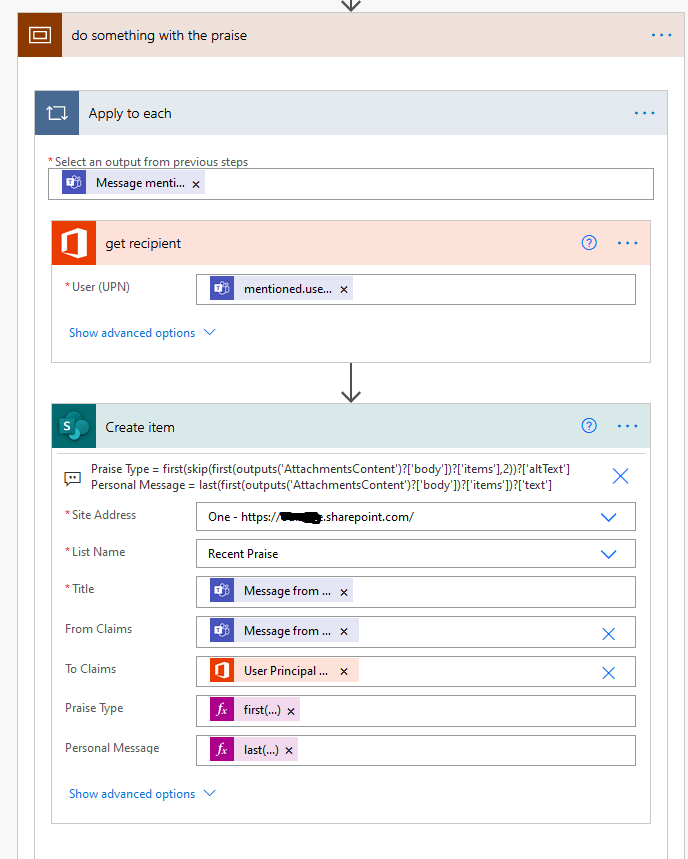Remove the 'Message menti...' token from output field
This screenshot has height=859, width=688.
pyautogui.click(x=196, y=184)
